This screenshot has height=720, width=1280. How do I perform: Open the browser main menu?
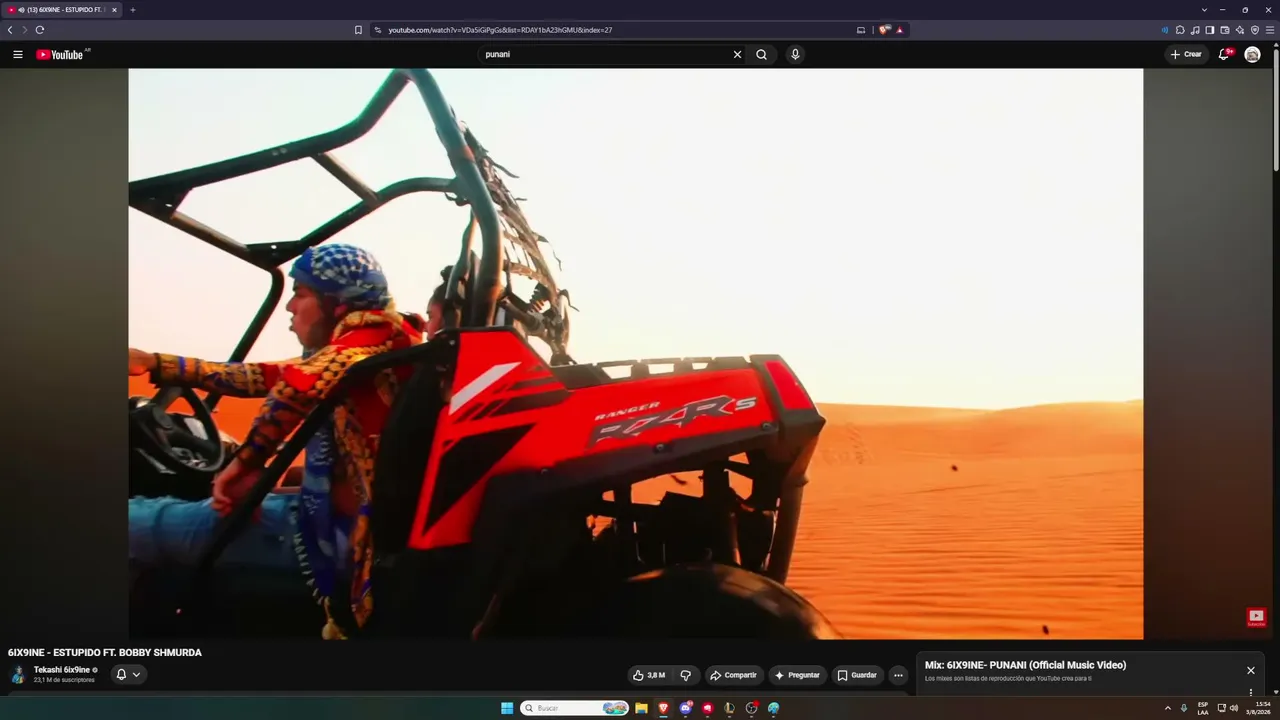coord(1270,30)
